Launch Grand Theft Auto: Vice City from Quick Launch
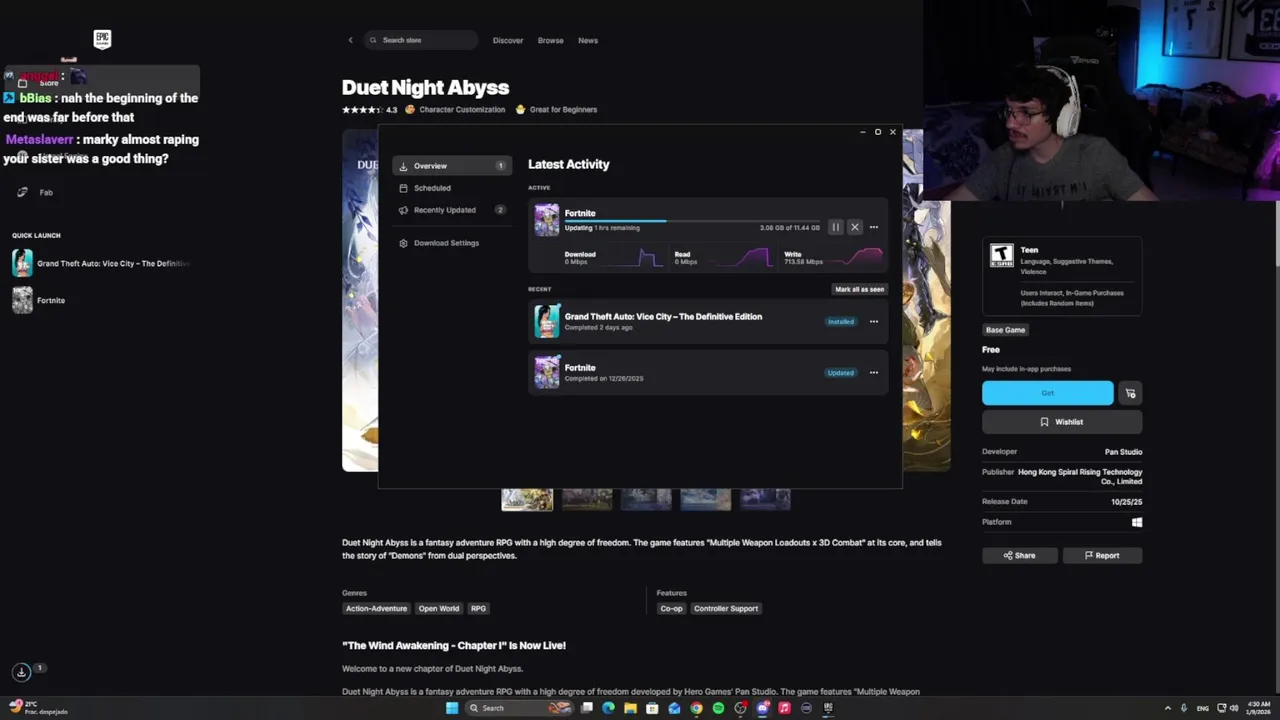This screenshot has width=1280, height=720. pyautogui.click(x=101, y=263)
